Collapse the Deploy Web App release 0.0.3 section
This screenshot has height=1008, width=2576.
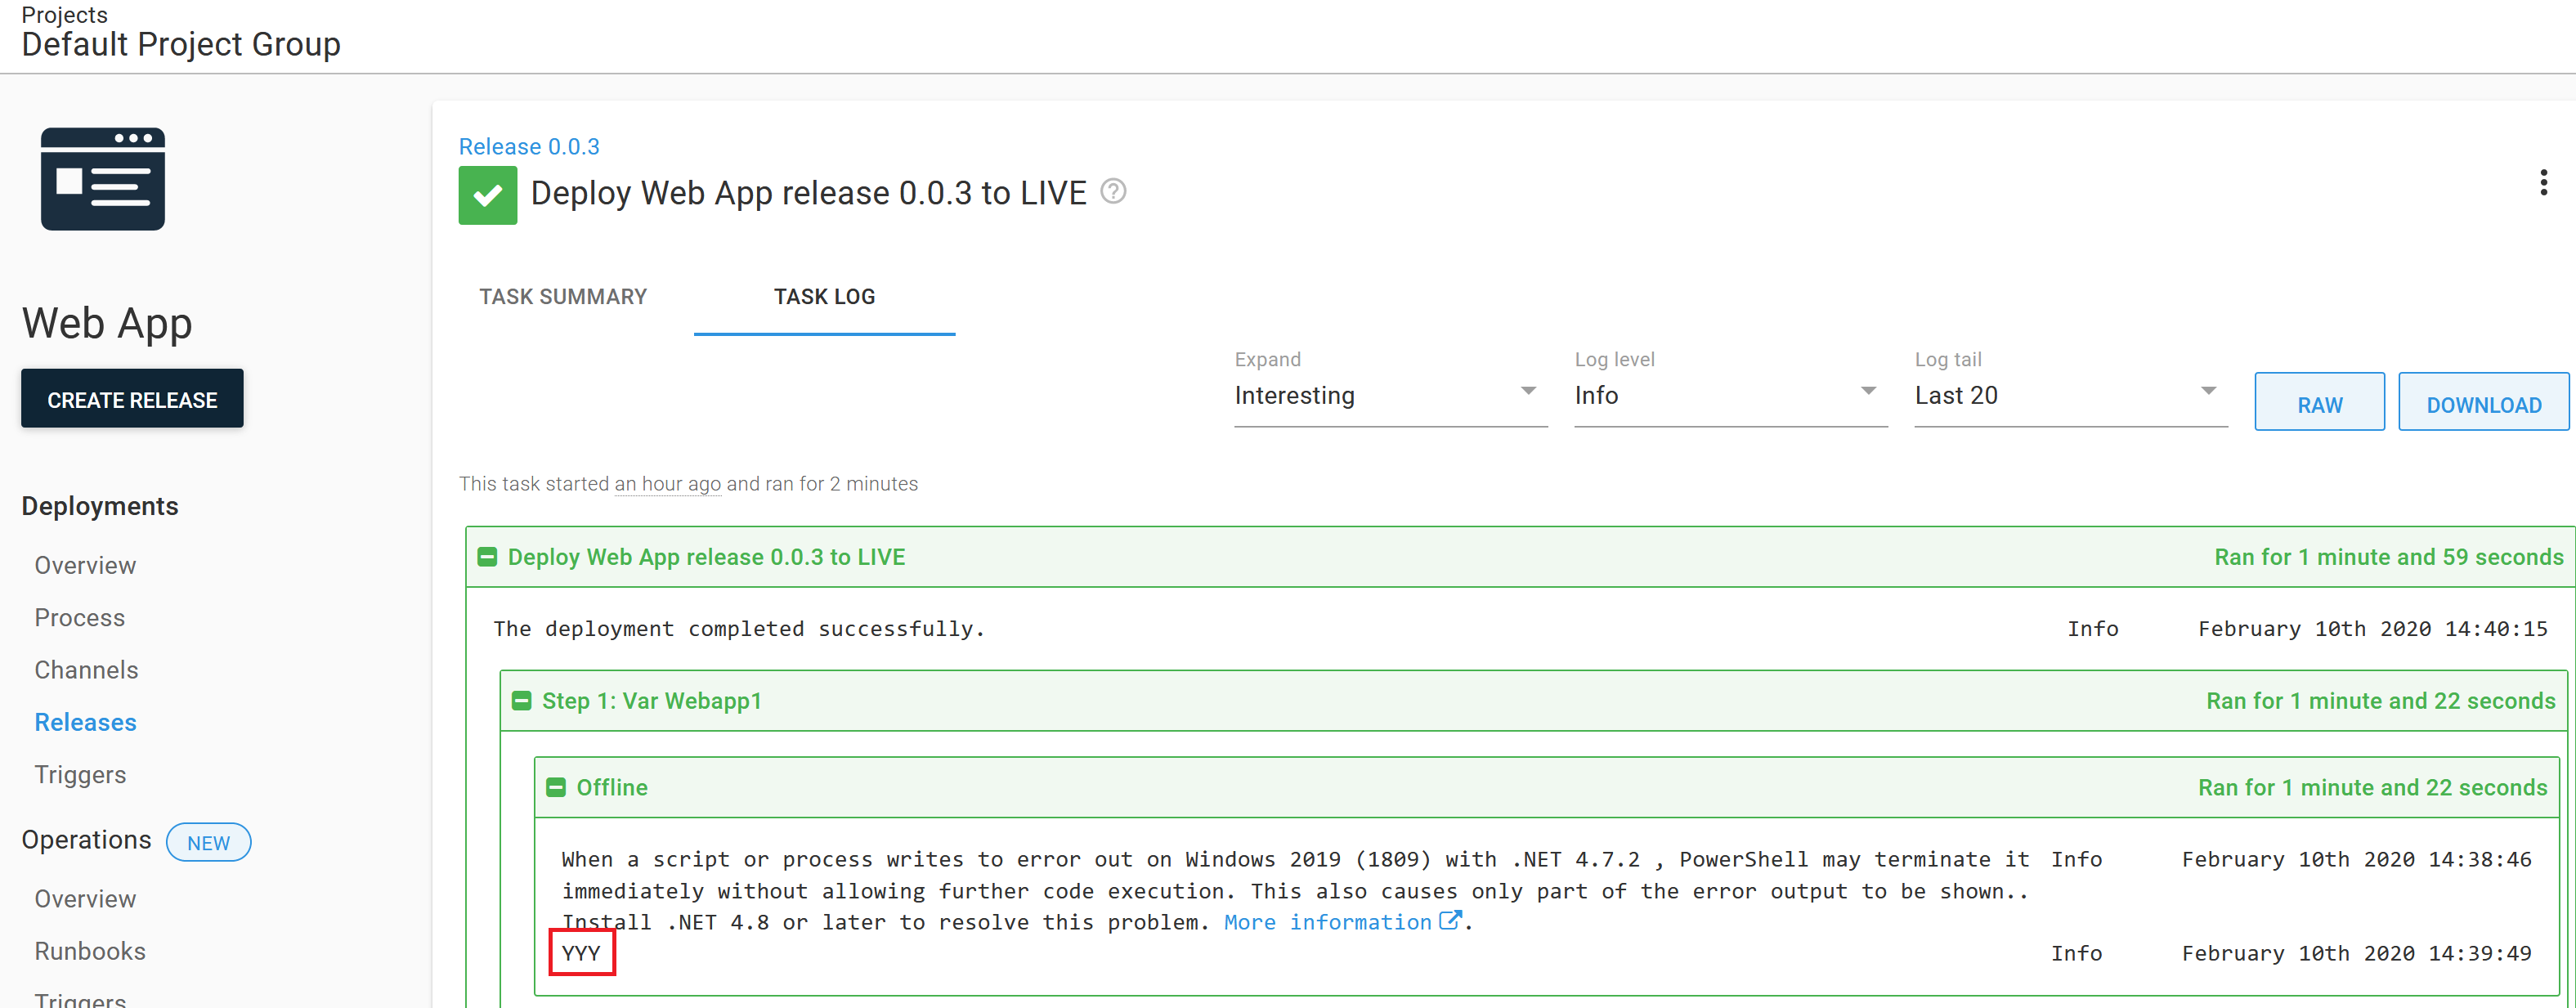487,557
